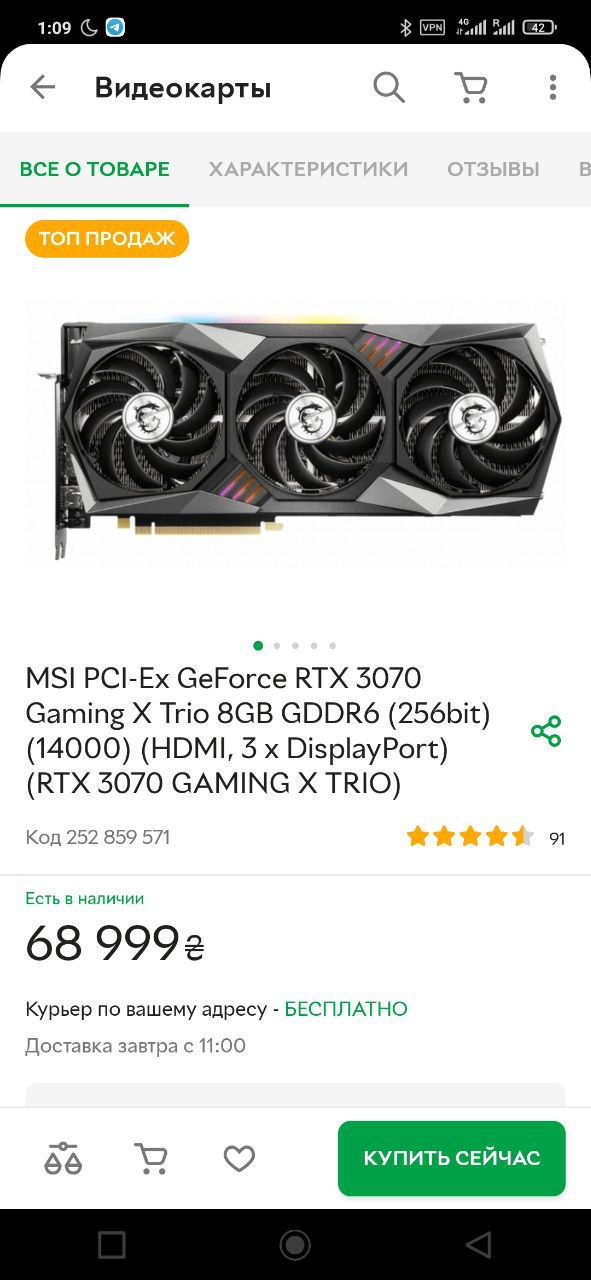The width and height of the screenshot is (591, 1280).
Task: Tap the Купить сейчас button
Action: [x=452, y=1158]
